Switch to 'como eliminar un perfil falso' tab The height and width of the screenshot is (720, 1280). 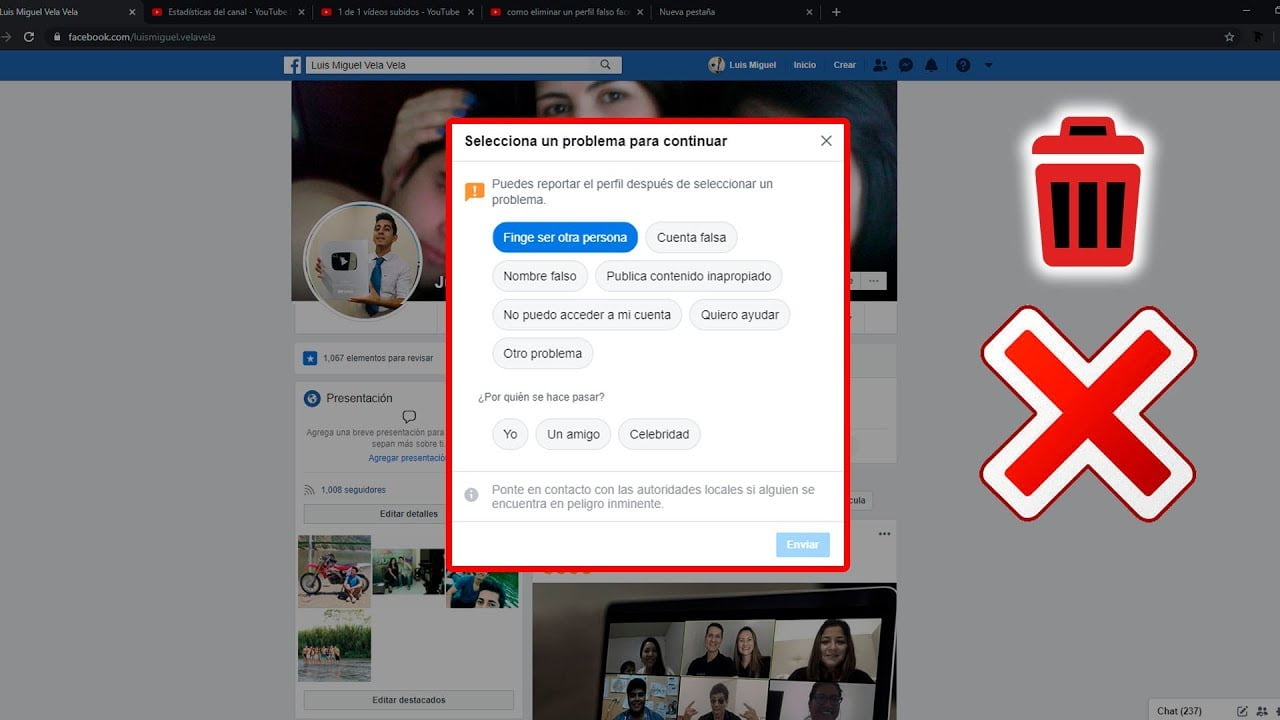(x=565, y=12)
